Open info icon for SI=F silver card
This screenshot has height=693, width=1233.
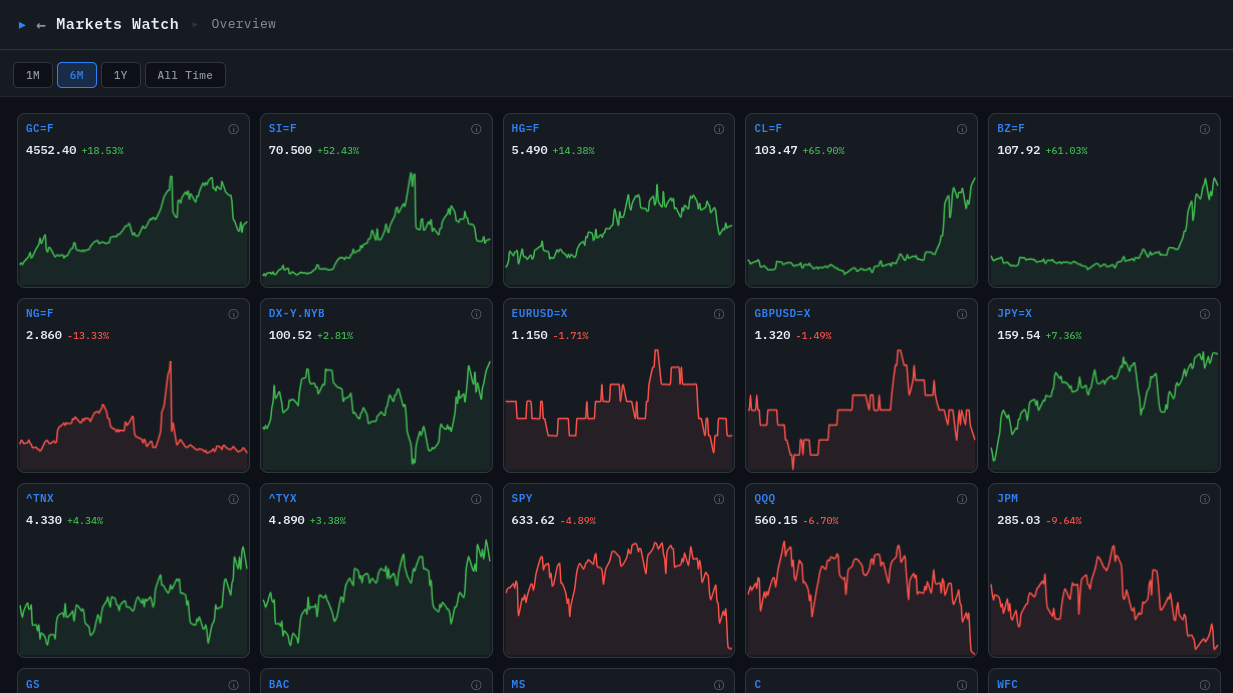(476, 129)
